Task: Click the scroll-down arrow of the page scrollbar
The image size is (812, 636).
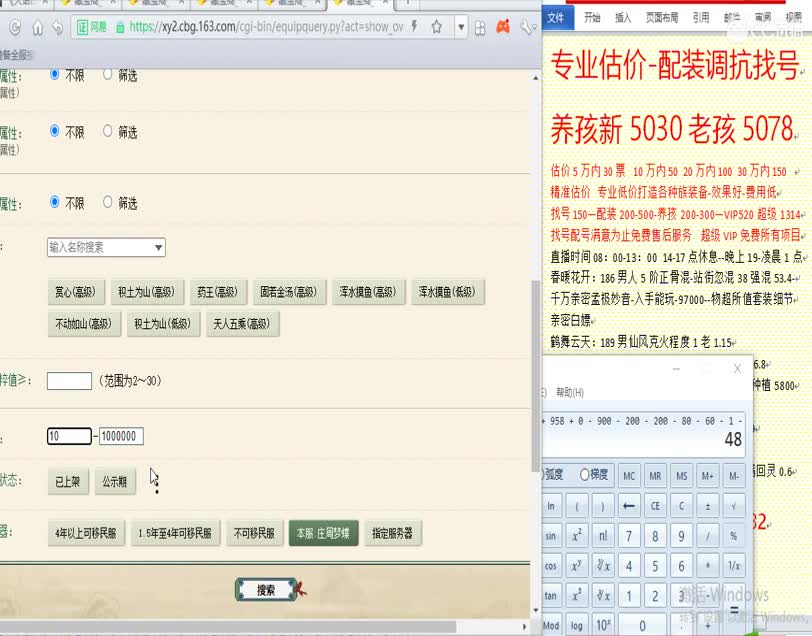Action: tap(535, 611)
